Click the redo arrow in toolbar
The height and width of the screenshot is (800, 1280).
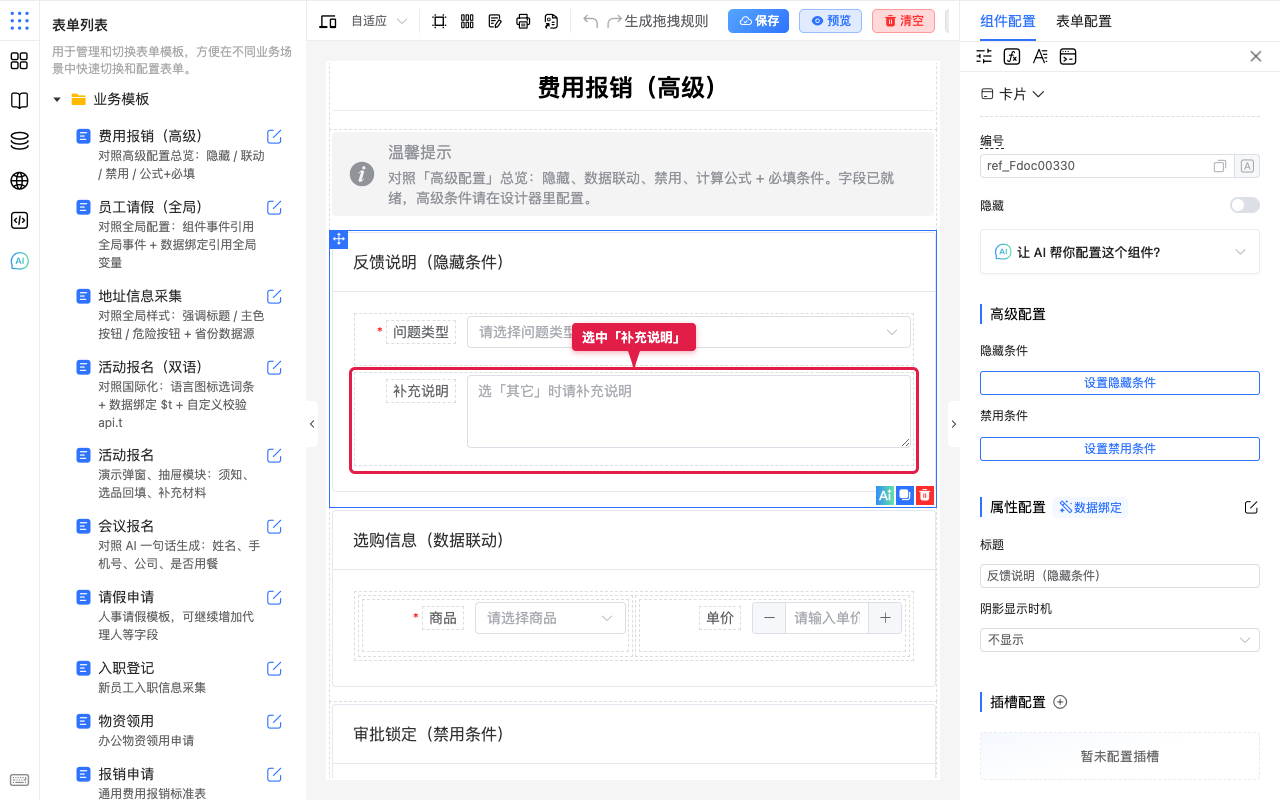tap(614, 21)
